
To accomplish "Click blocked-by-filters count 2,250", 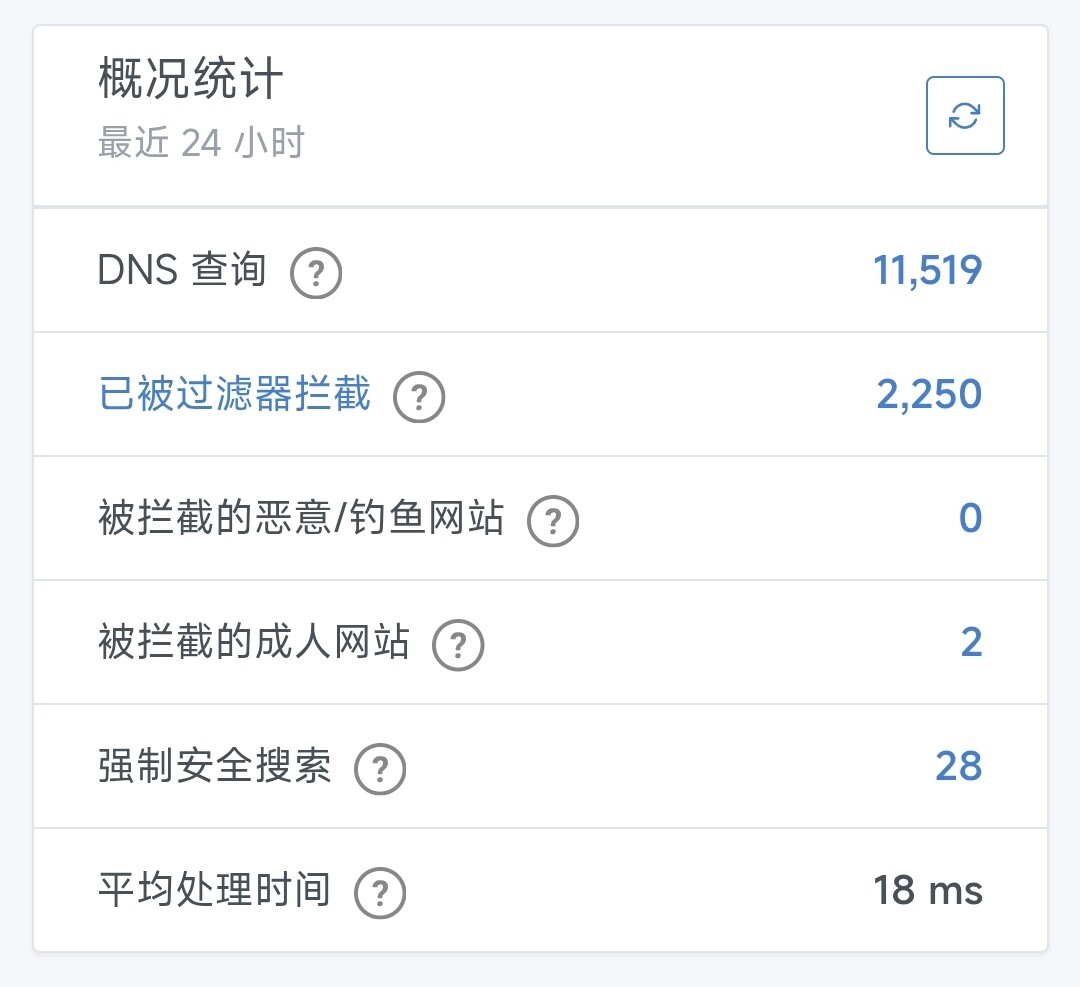I will point(929,394).
